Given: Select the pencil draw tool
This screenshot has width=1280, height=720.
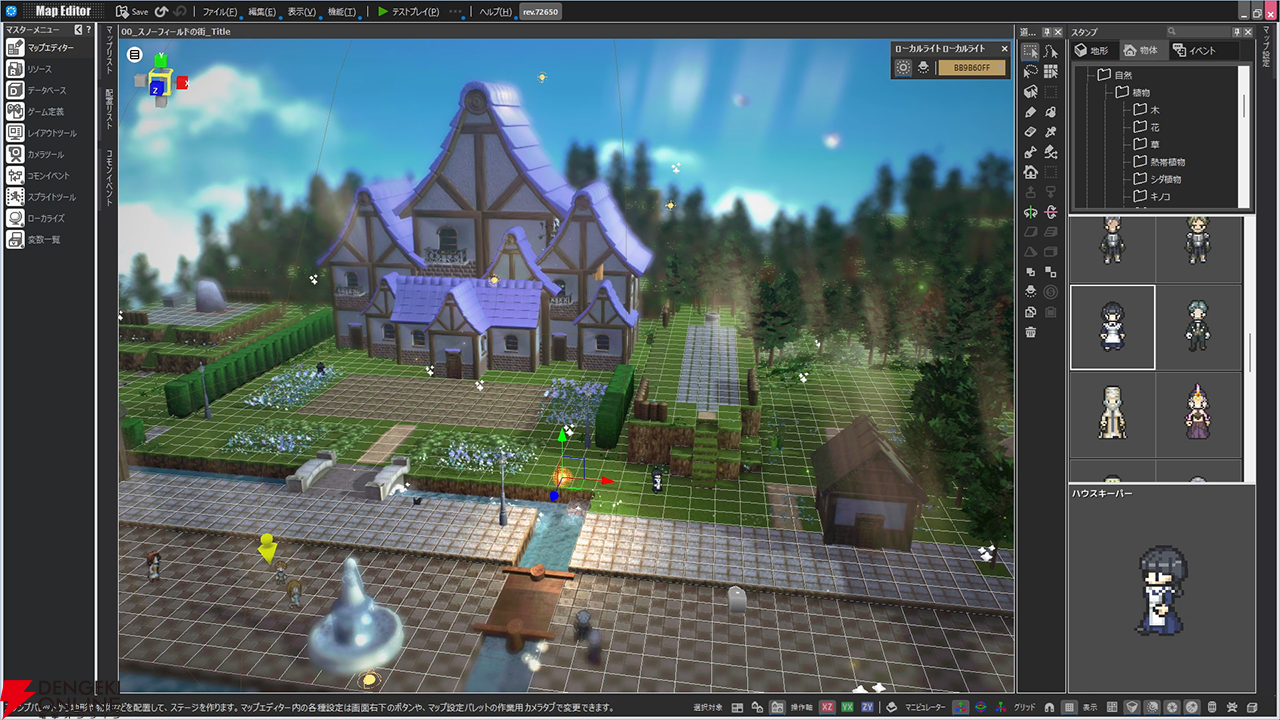Looking at the screenshot, I should point(1030,112).
